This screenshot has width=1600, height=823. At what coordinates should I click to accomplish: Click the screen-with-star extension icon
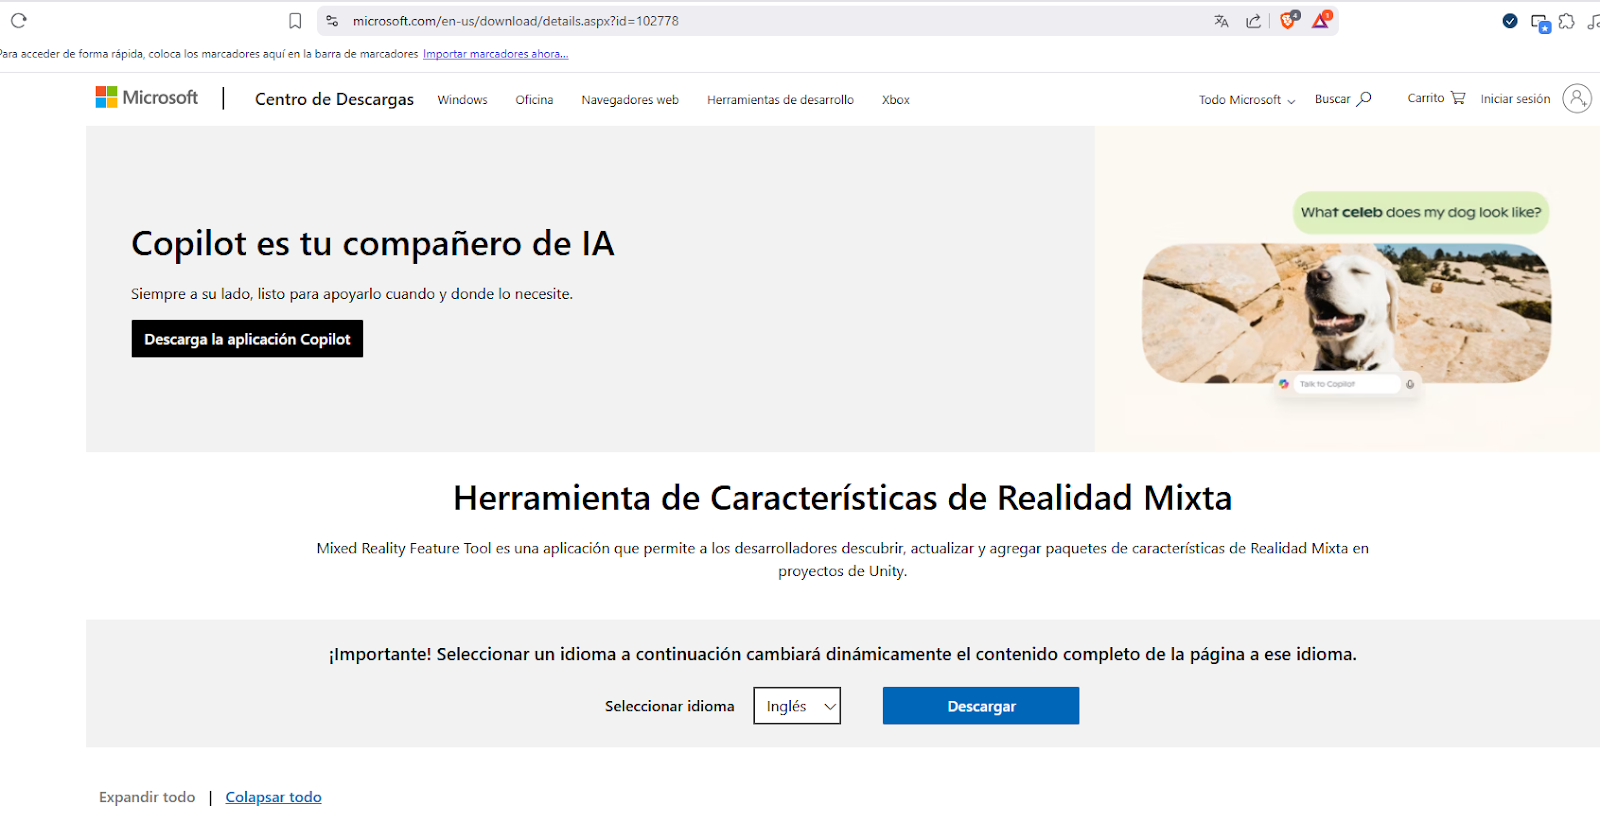coord(1540,22)
